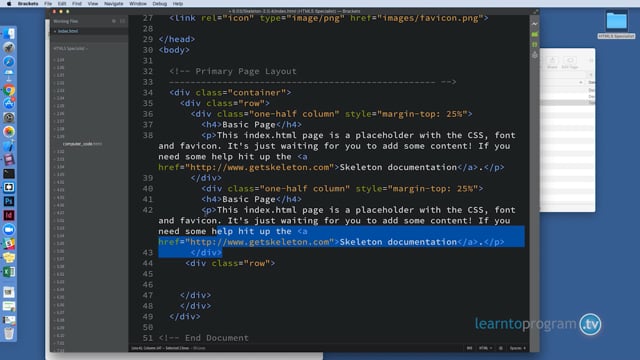Open the Navigate menu
Image resolution: width=640 pixels, height=360 pixels.
113,4
